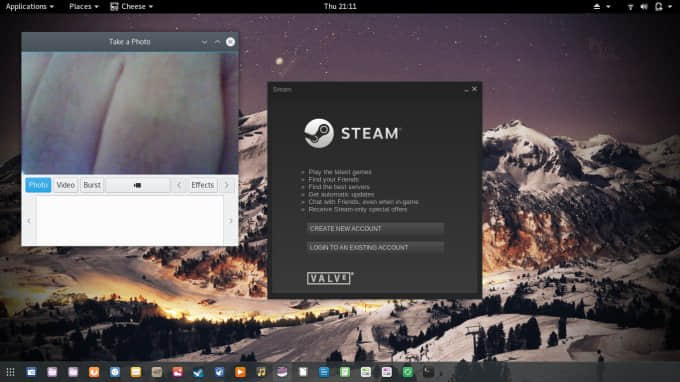
Task: Go to the next effects page arrow
Action: (226, 185)
